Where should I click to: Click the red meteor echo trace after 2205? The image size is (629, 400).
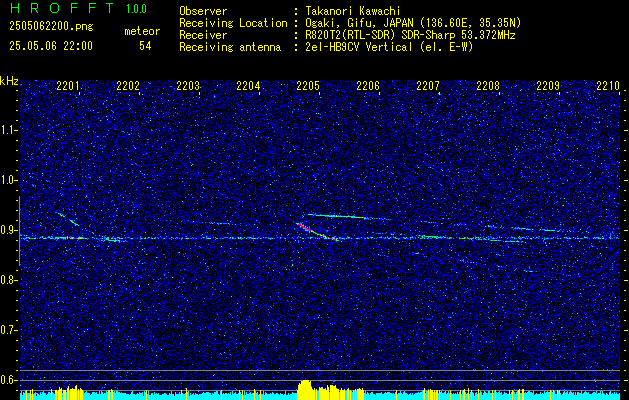coord(317,231)
